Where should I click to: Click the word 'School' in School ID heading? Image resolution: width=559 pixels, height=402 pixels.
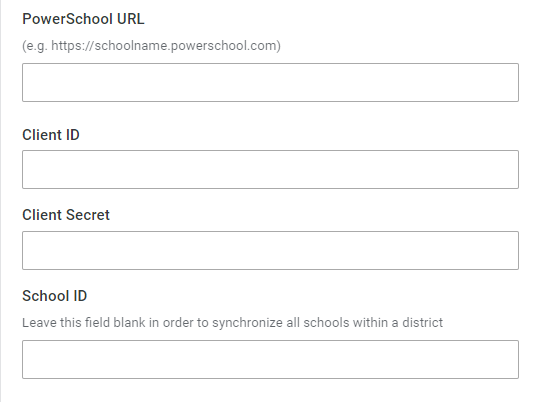tap(45, 296)
